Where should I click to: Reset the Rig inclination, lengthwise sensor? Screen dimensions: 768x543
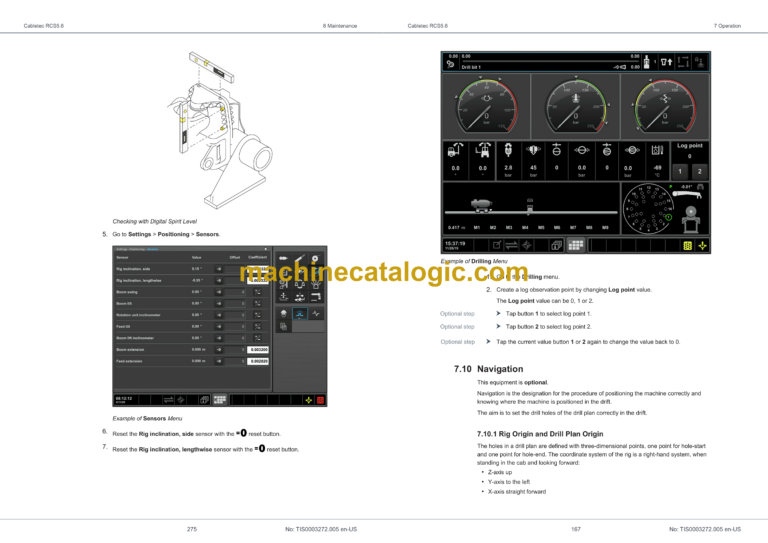tap(219, 281)
